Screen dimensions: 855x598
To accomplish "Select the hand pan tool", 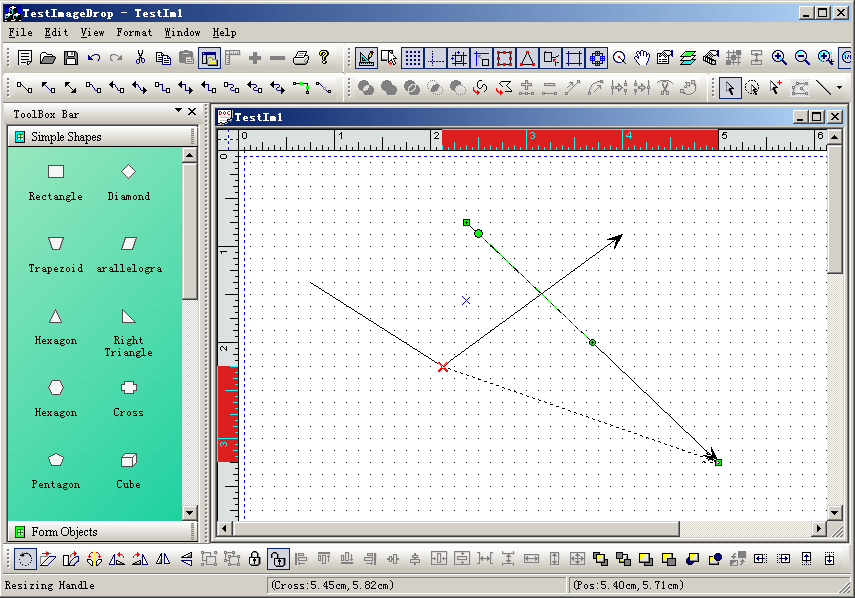I will tap(642, 58).
